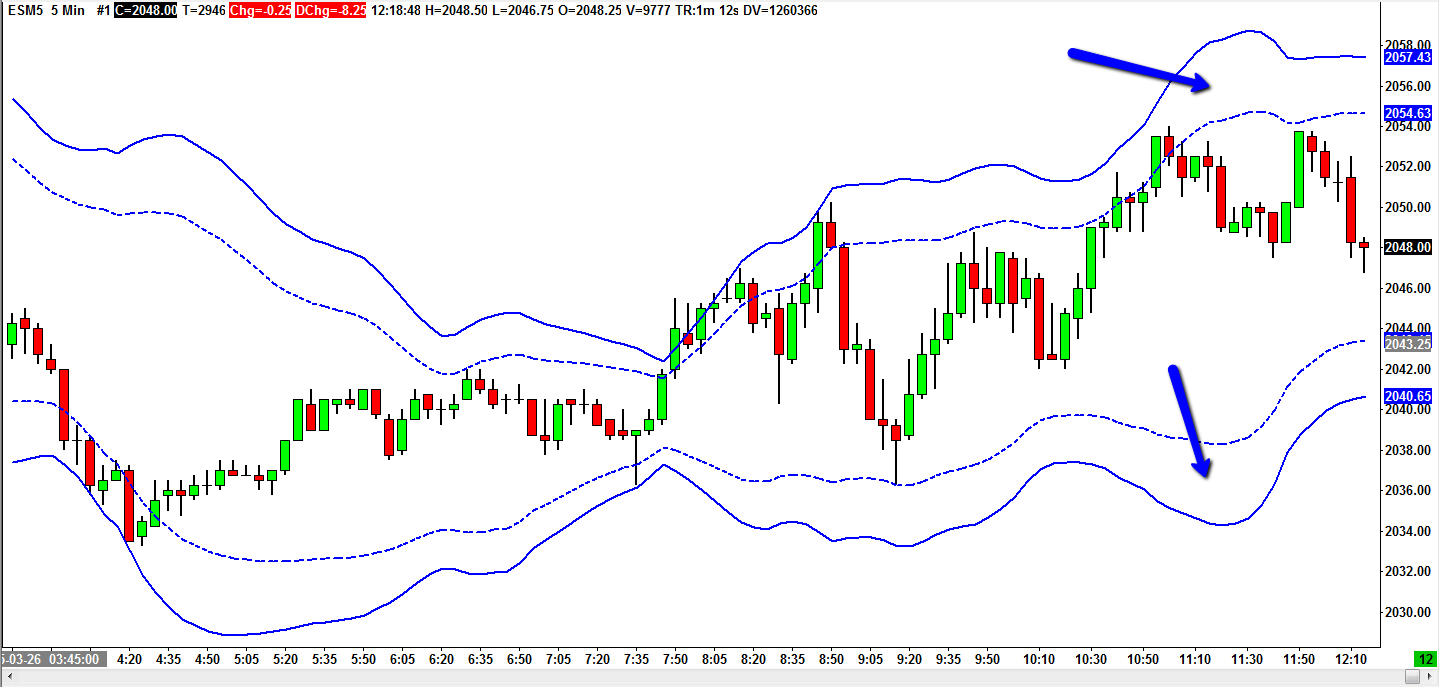Image resolution: width=1440 pixels, height=687 pixels.
Task: Click the 2040.65 lower band price tag
Action: point(1408,396)
